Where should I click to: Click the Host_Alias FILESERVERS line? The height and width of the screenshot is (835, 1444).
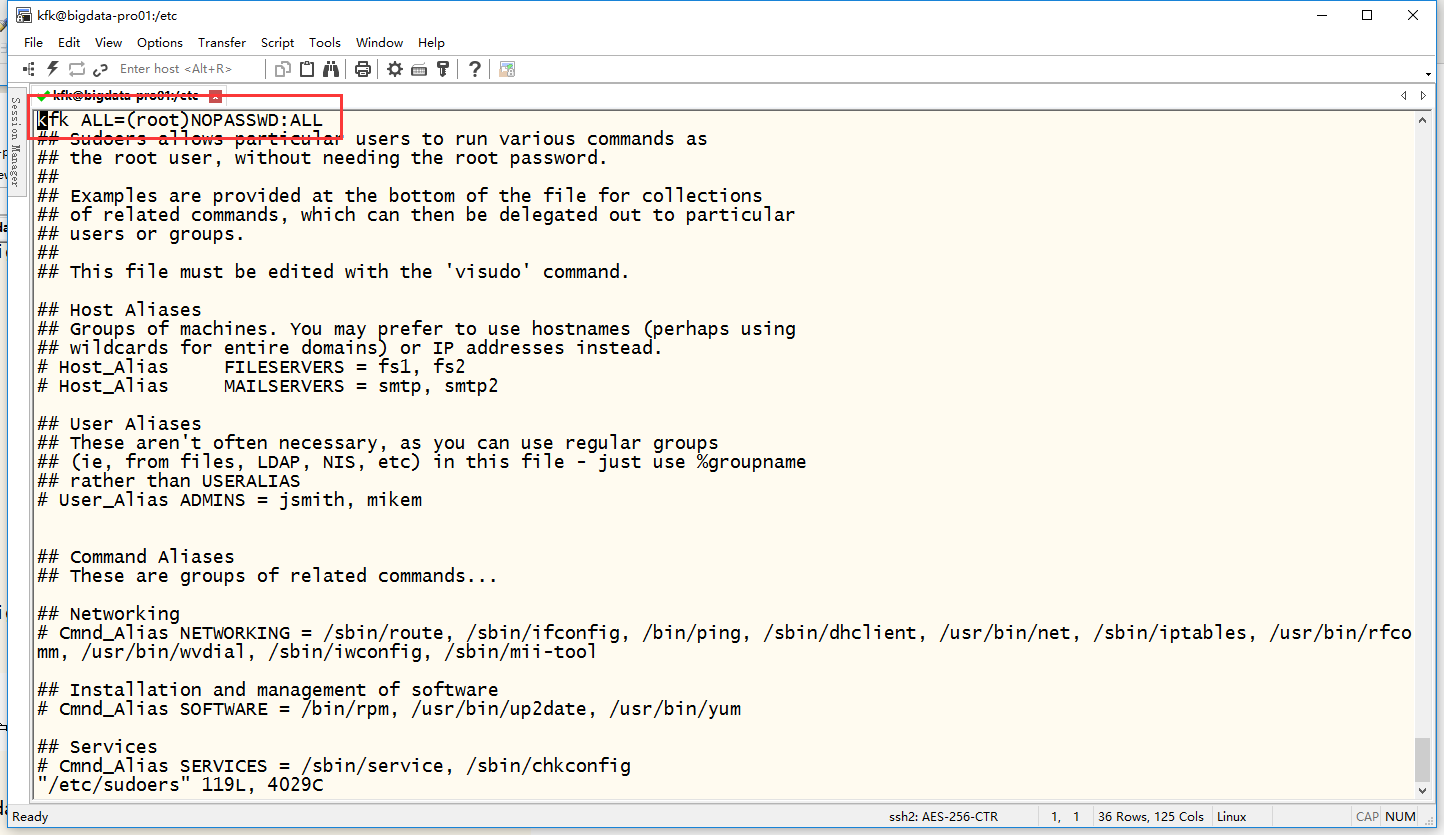point(251,367)
